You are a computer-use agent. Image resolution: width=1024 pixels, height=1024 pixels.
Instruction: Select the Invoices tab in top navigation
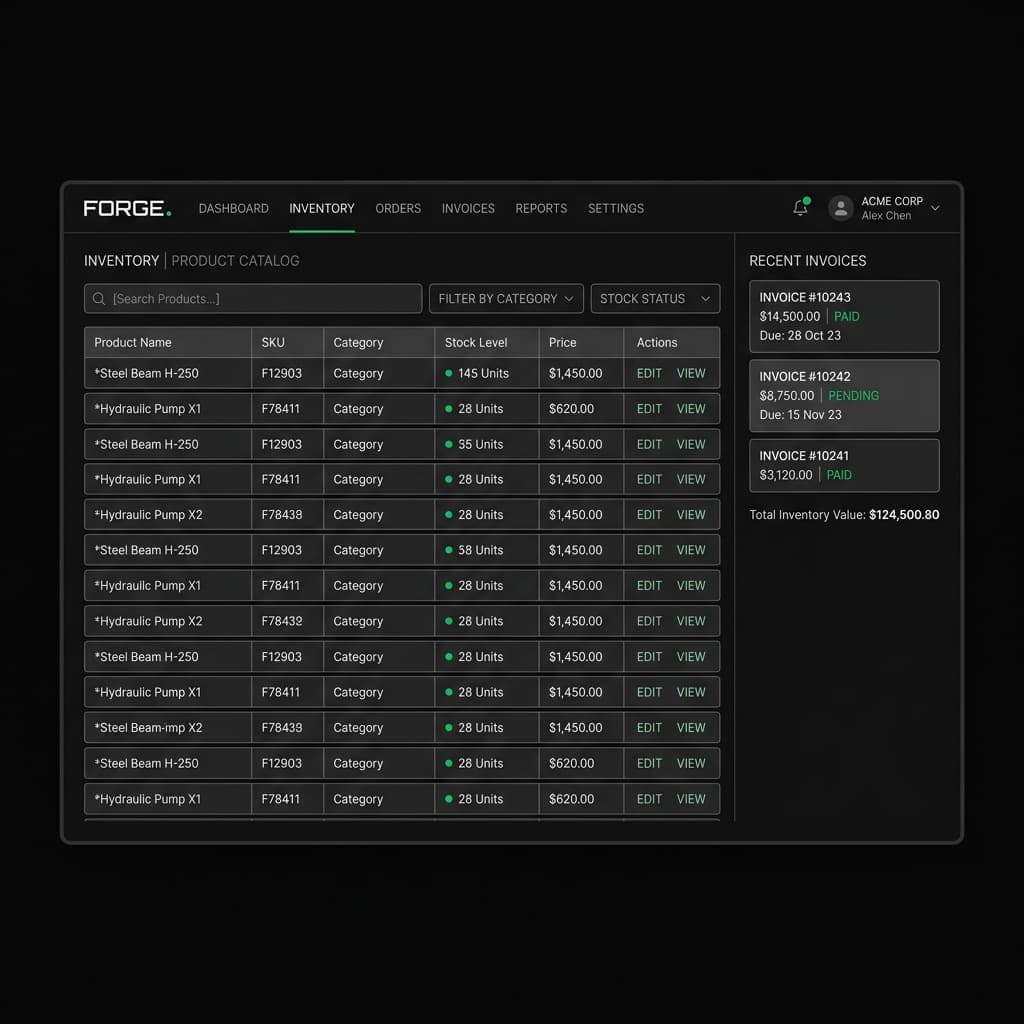tap(468, 208)
